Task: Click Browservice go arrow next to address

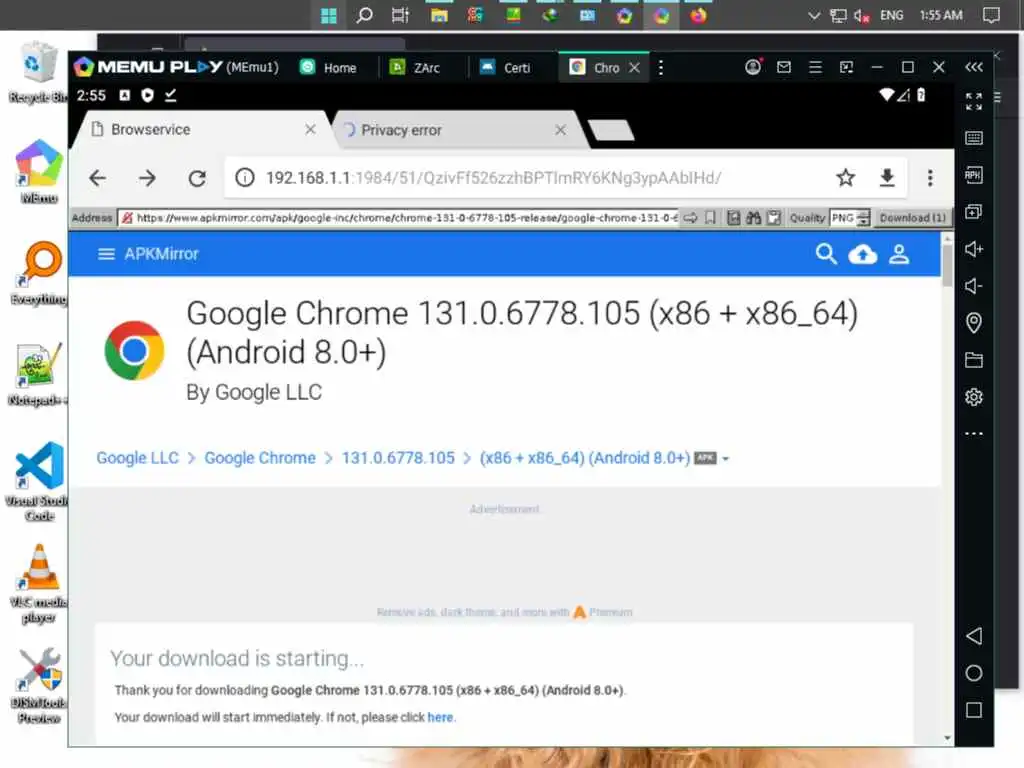Action: [690, 217]
